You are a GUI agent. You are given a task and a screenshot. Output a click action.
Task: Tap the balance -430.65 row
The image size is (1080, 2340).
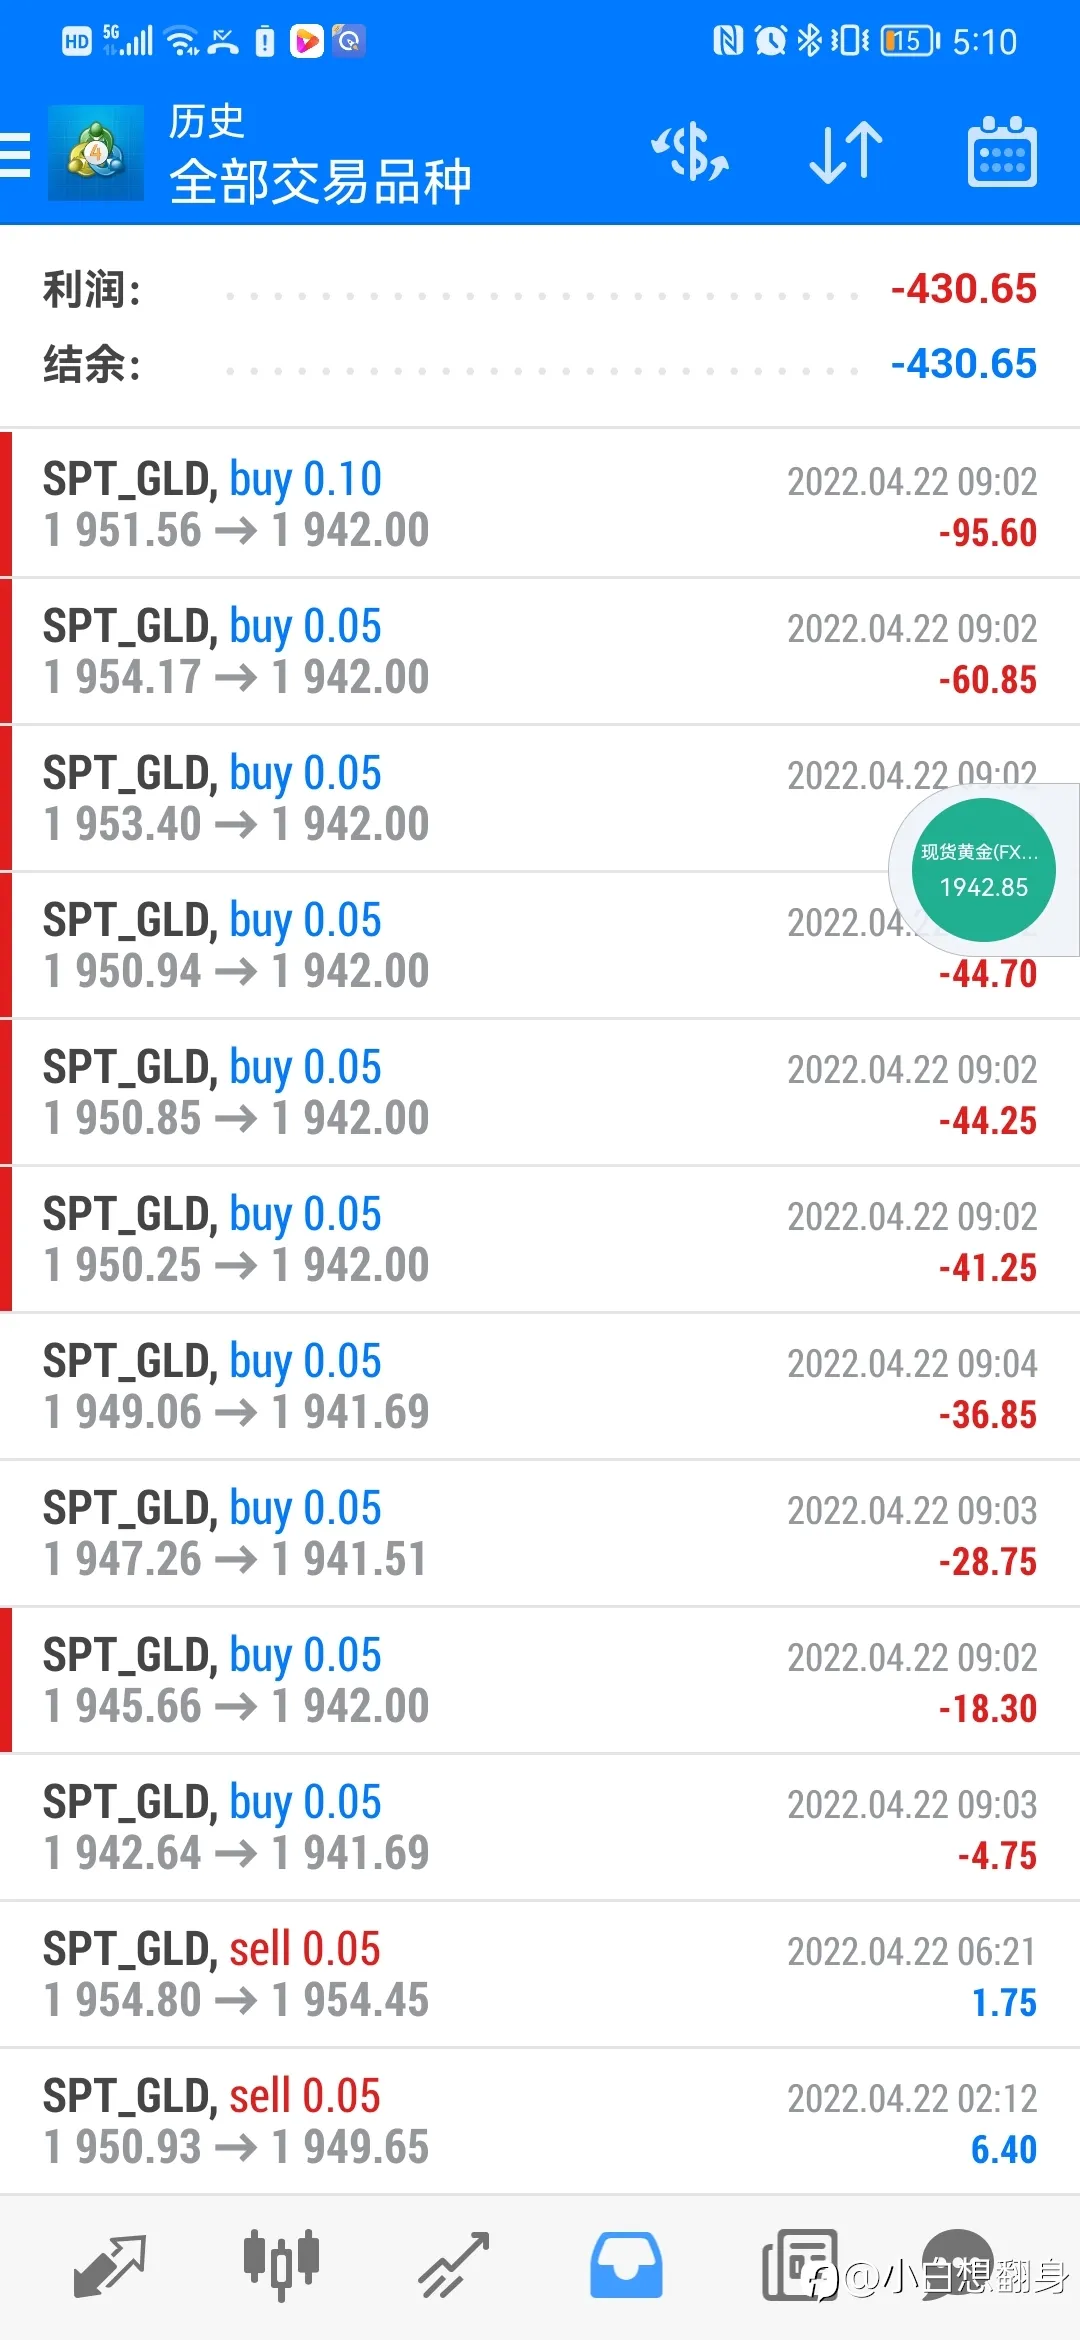point(540,364)
